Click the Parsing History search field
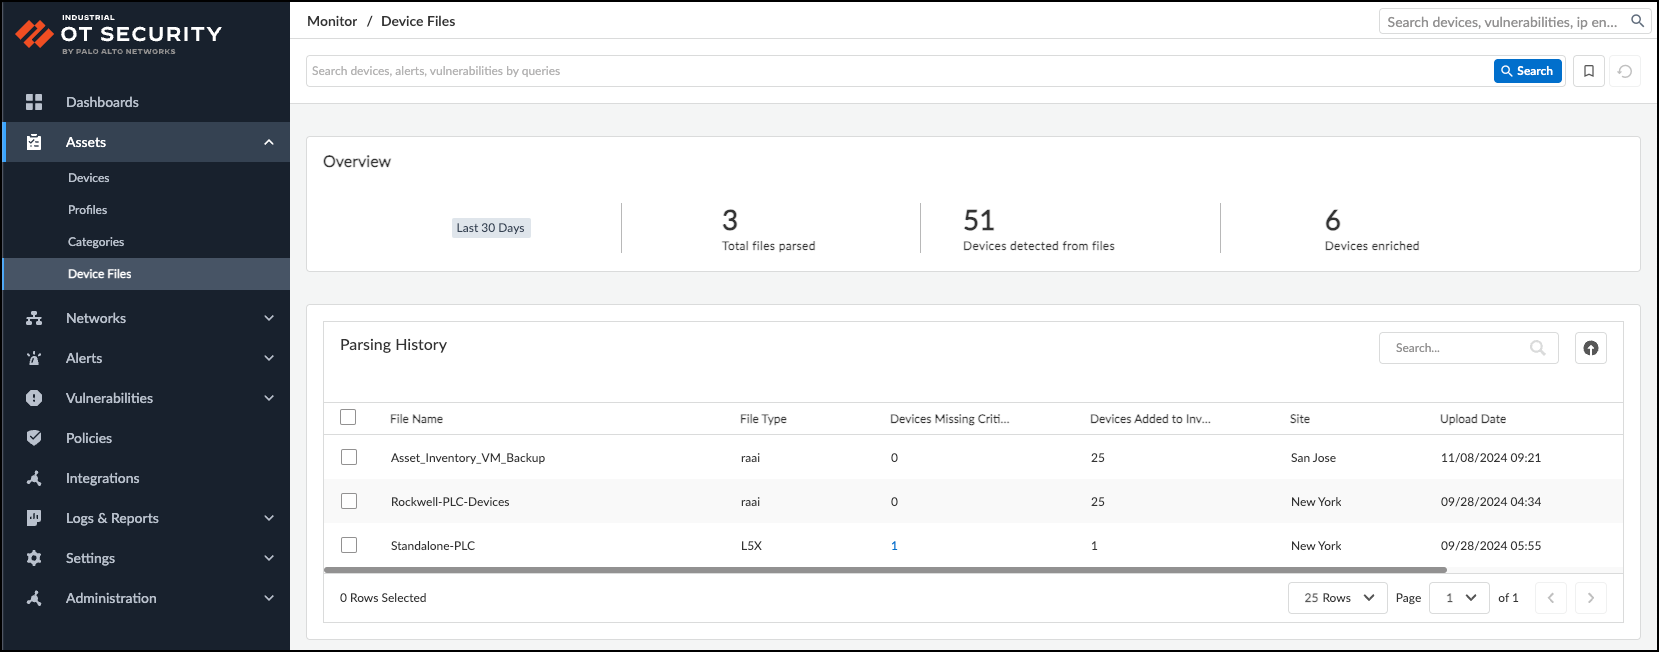This screenshot has width=1659, height=652. tap(1455, 348)
